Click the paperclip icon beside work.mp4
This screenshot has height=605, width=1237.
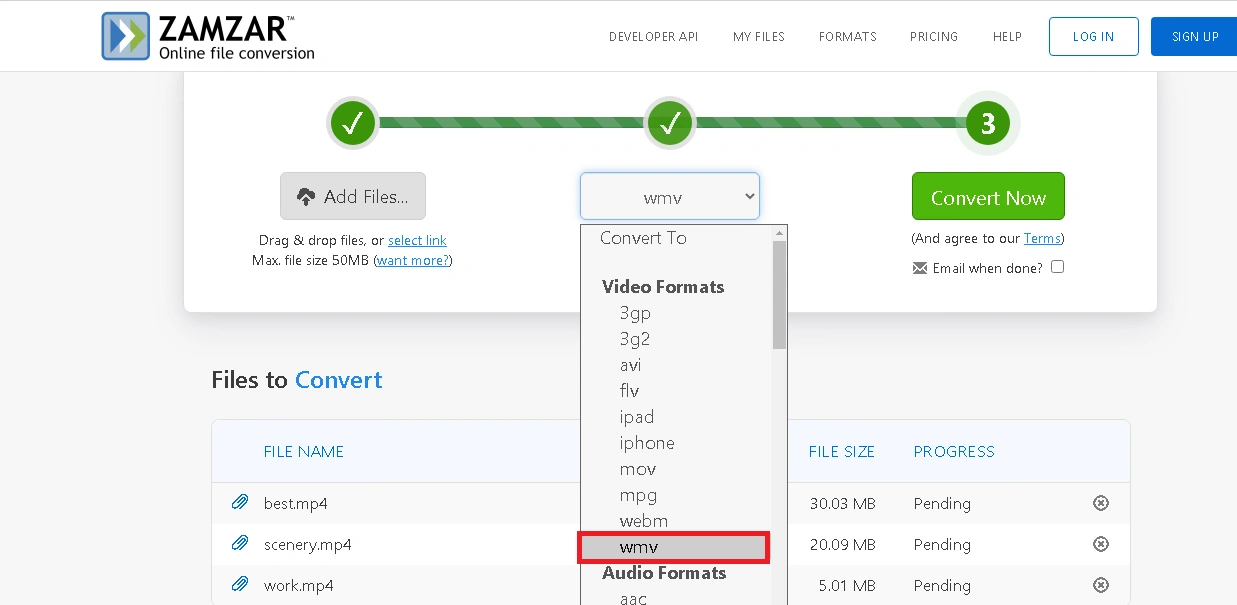click(240, 585)
